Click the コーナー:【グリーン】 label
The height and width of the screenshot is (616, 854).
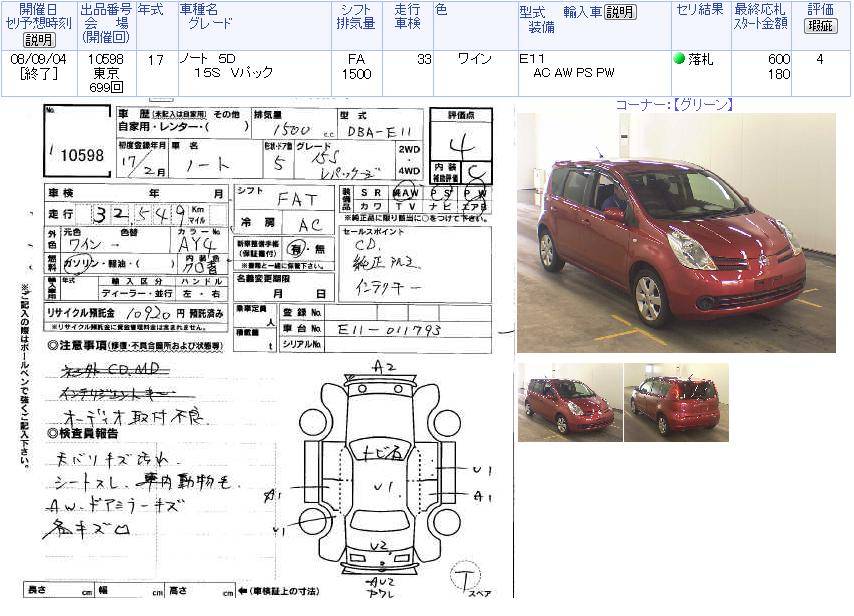[674, 105]
